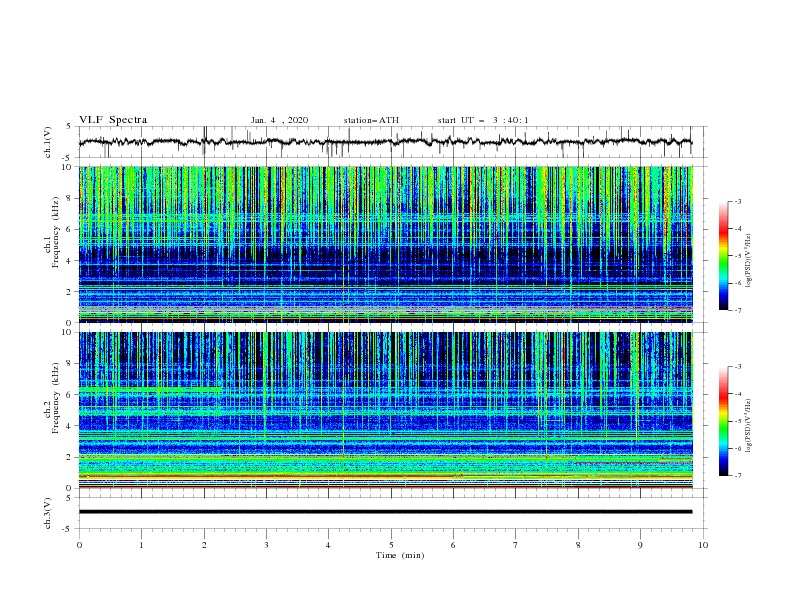Click the ch.2 "Frequency (kHz)" axis label
This screenshot has height=612, width=792.
[56, 398]
